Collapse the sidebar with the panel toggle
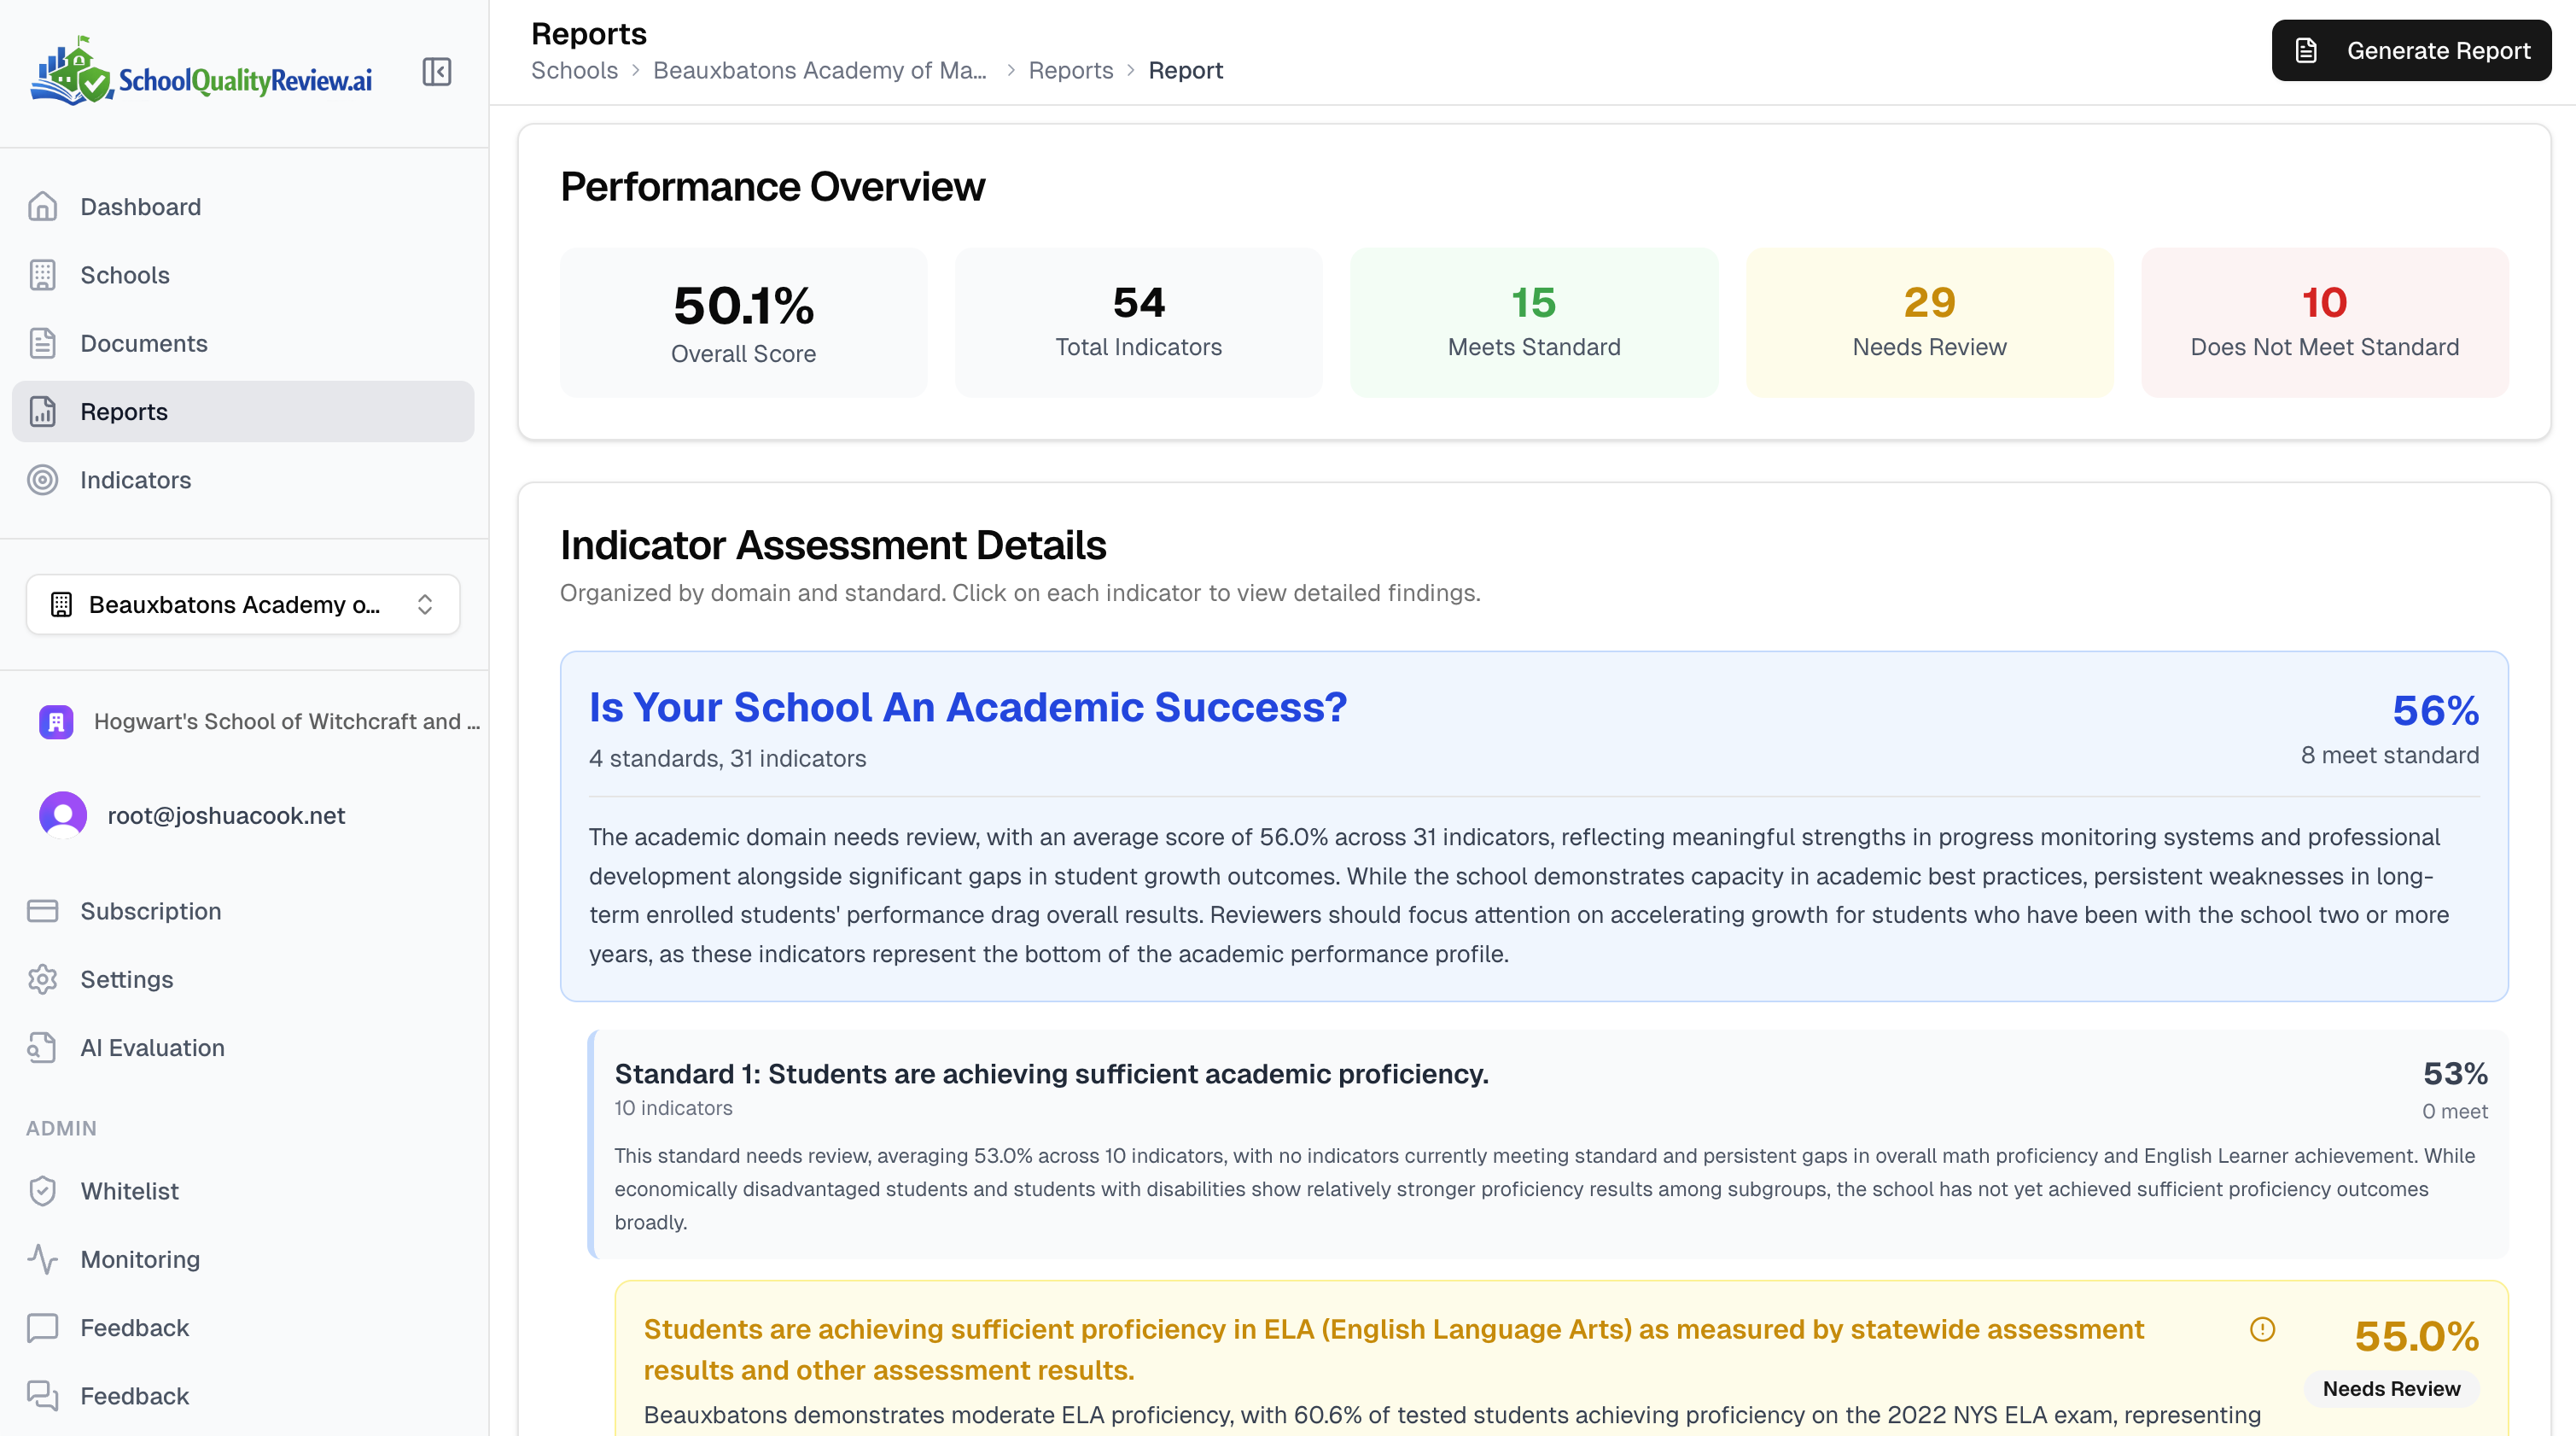Viewport: 2576px width, 1436px height. pyautogui.click(x=437, y=71)
